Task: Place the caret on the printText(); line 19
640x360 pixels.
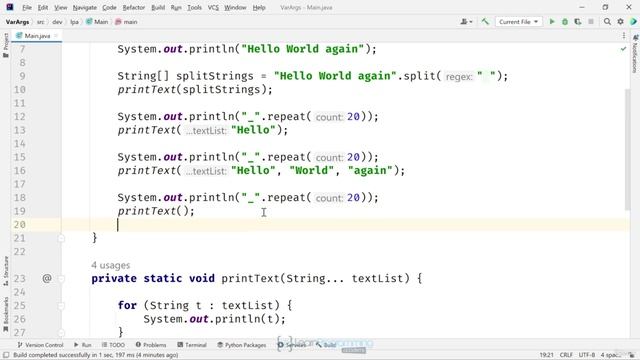Action: (156, 211)
